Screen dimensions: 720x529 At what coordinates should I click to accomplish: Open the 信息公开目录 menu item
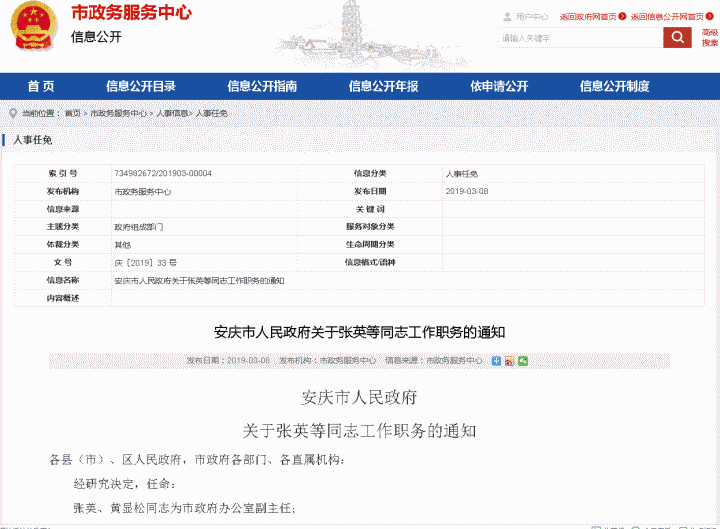141,86
